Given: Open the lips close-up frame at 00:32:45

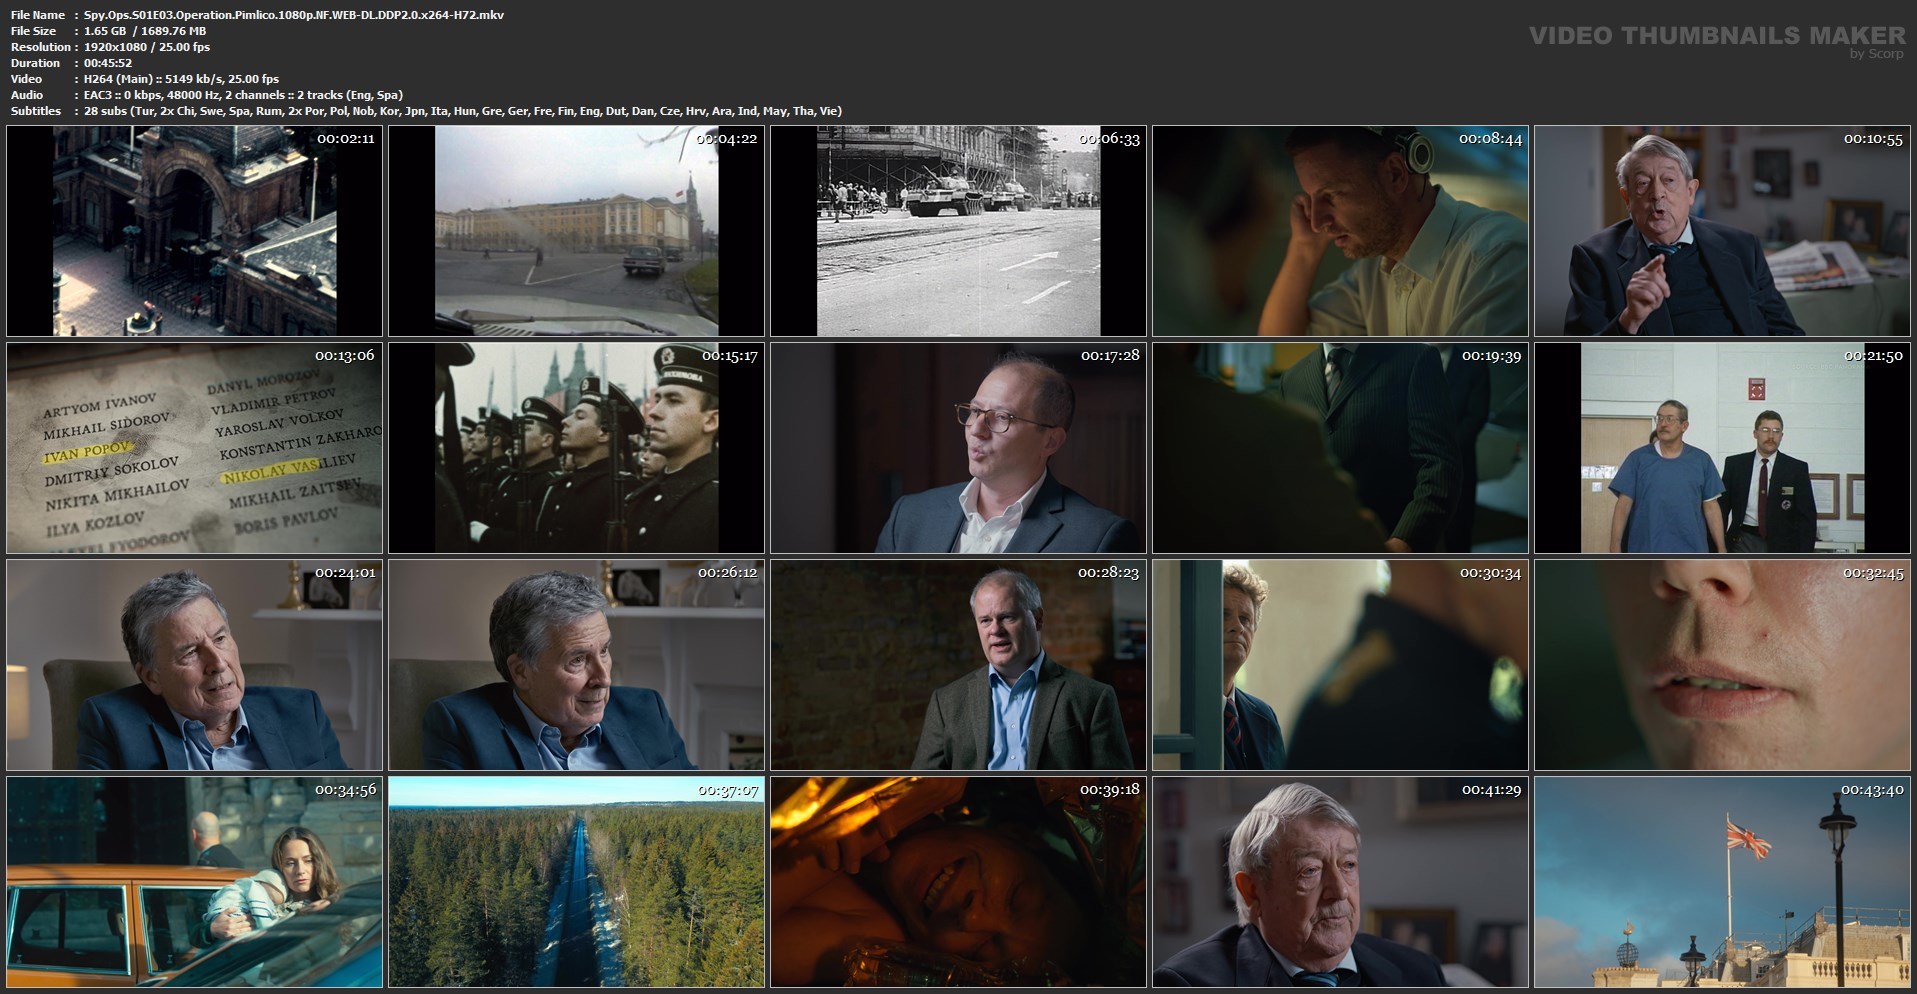Looking at the screenshot, I should pos(1722,665).
